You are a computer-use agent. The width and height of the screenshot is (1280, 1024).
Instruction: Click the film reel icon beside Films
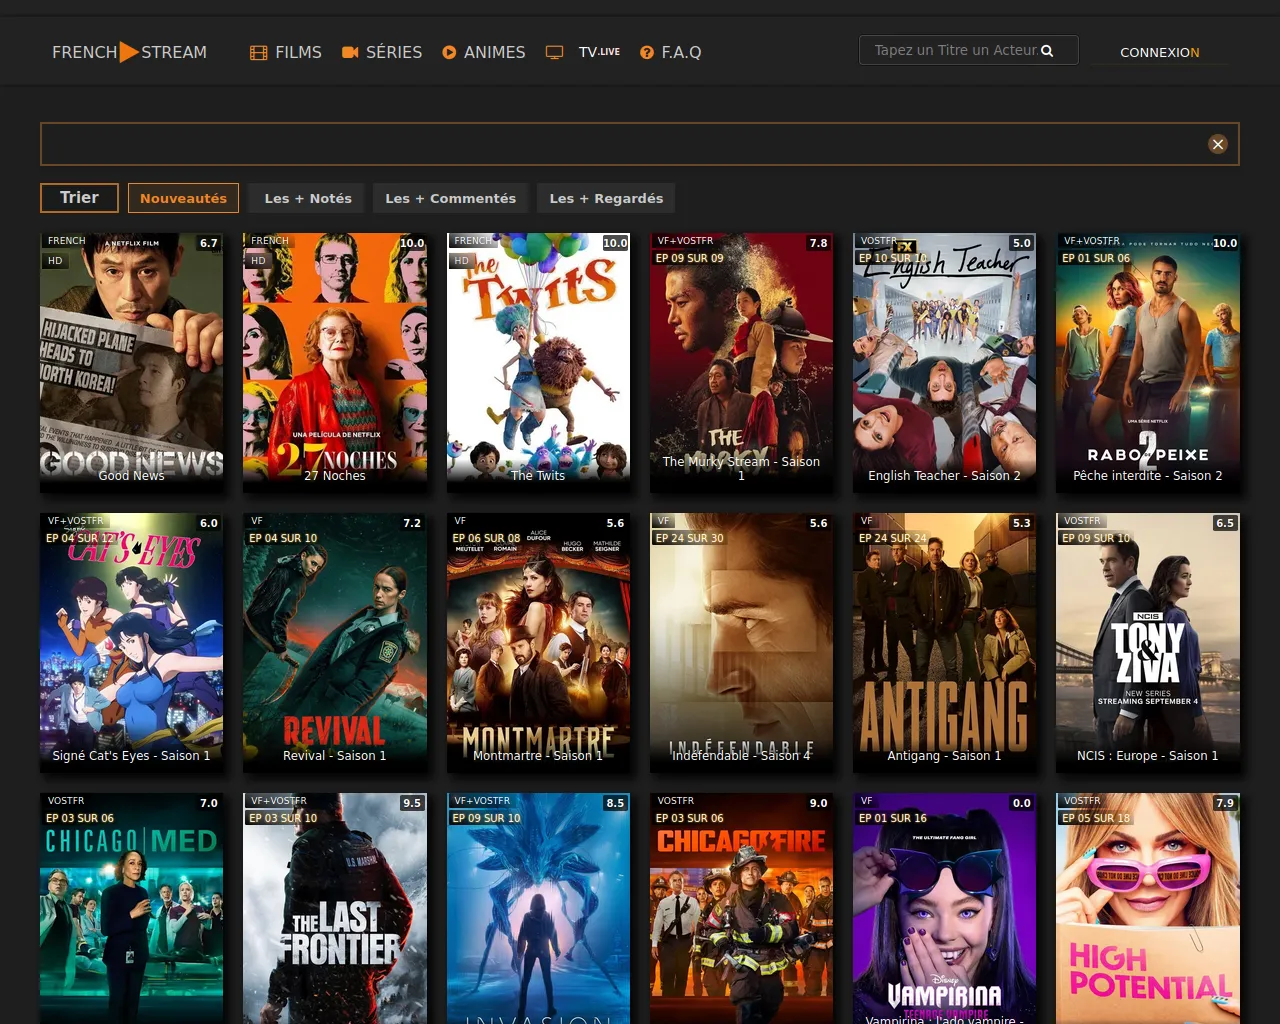tap(259, 53)
